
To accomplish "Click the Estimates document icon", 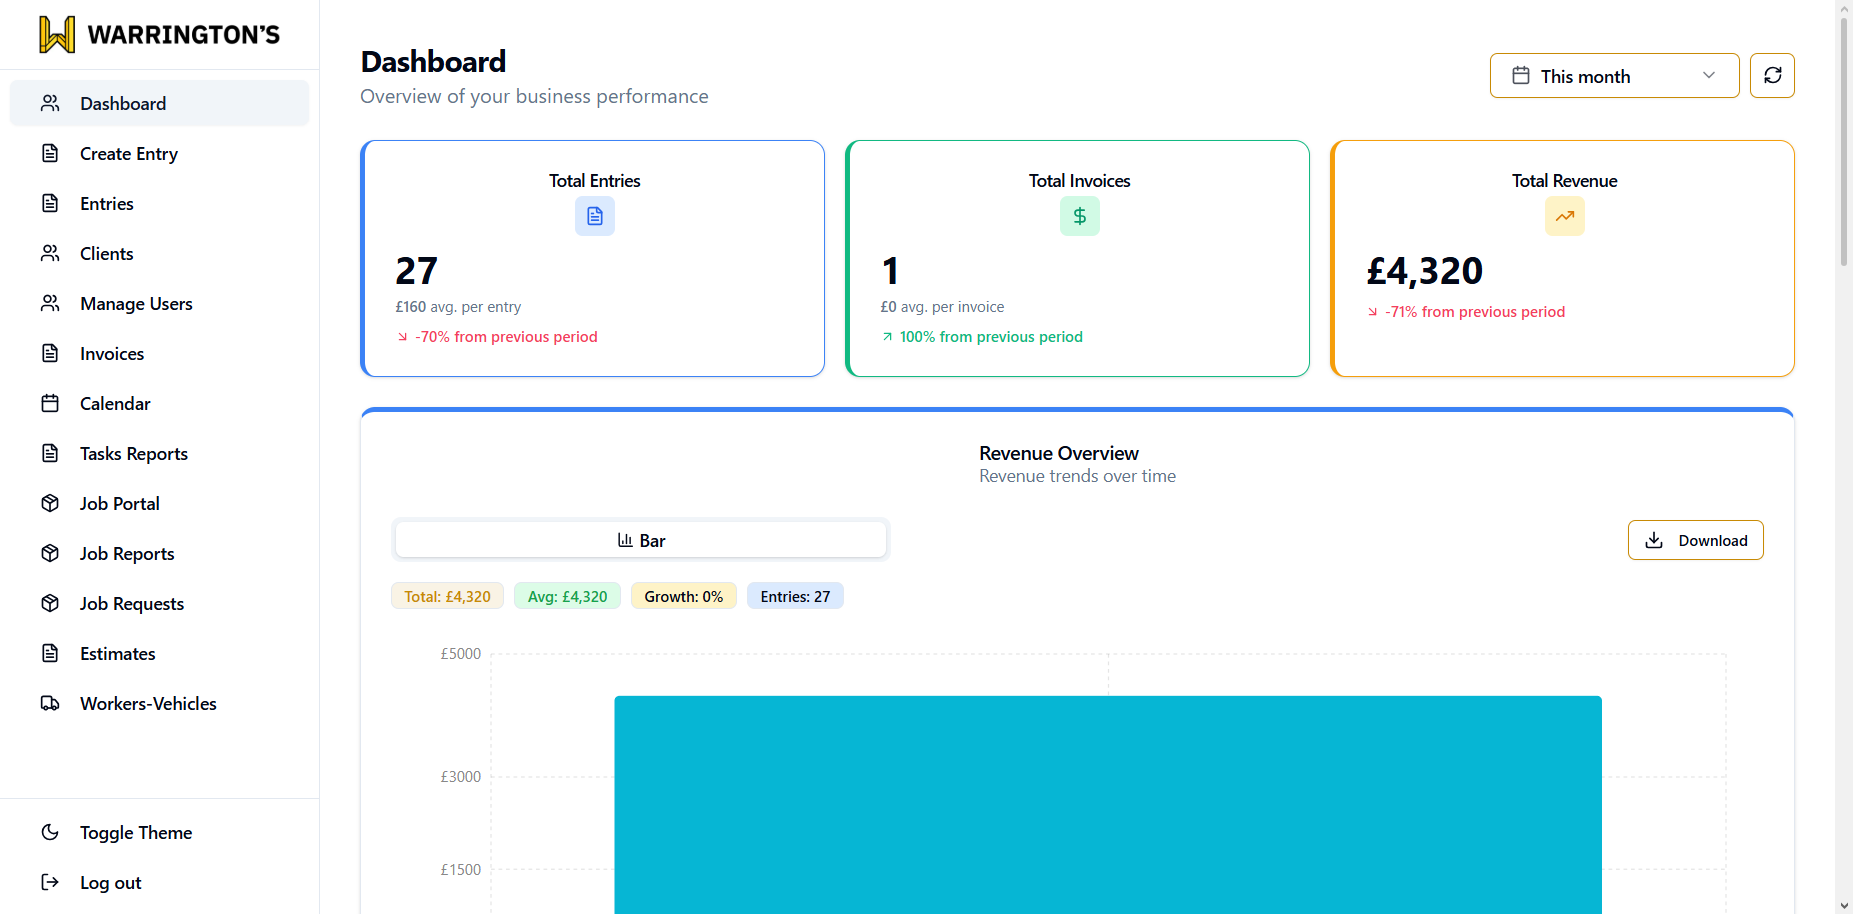I will coord(50,653).
